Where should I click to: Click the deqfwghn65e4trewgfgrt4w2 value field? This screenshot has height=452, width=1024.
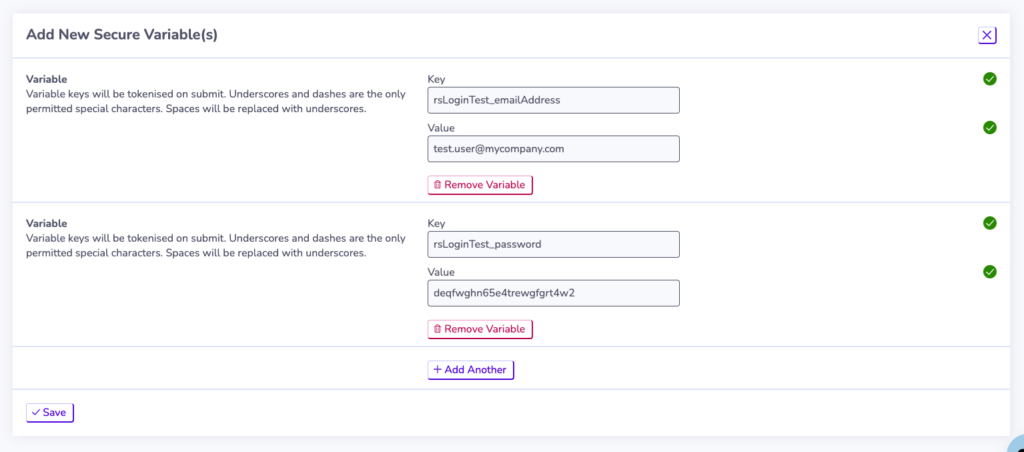pyautogui.click(x=553, y=293)
